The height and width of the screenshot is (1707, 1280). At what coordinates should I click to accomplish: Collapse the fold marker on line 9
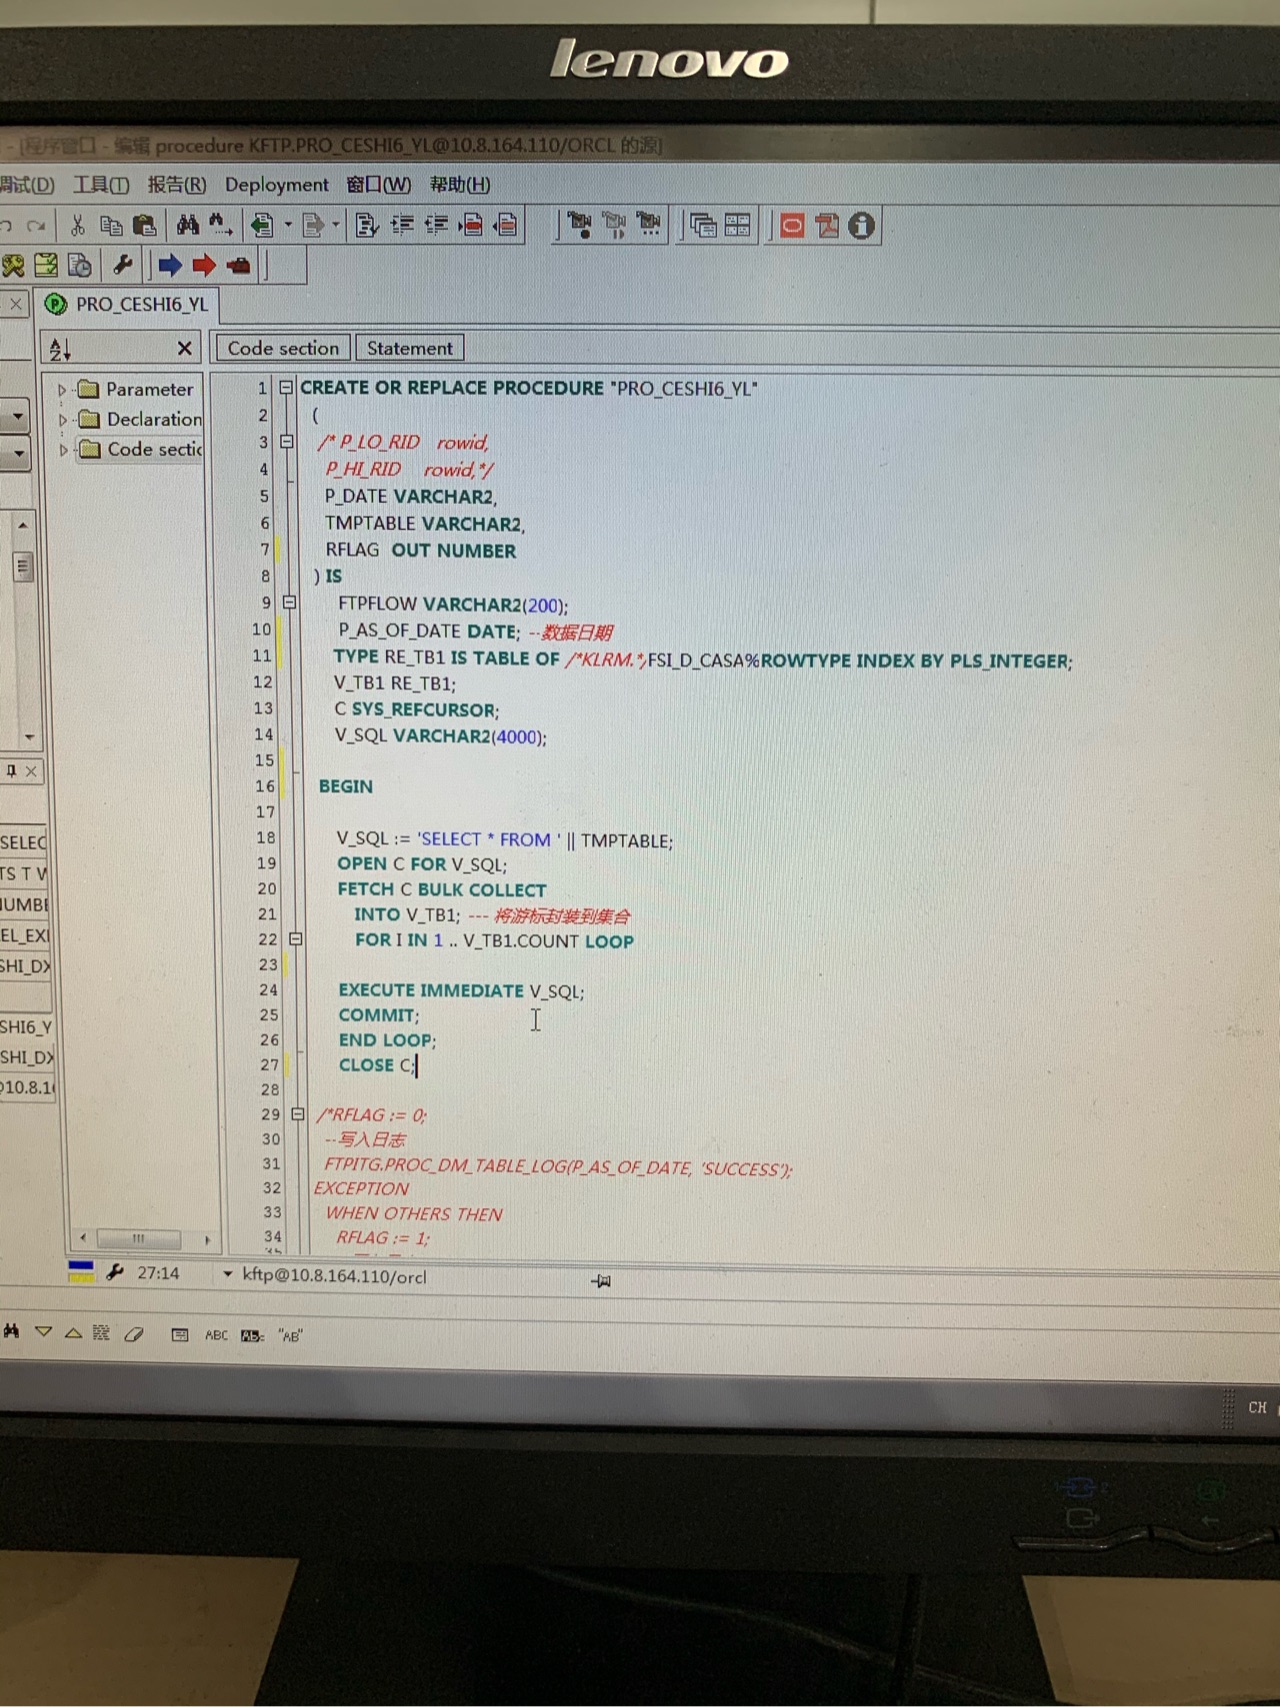tap(290, 603)
